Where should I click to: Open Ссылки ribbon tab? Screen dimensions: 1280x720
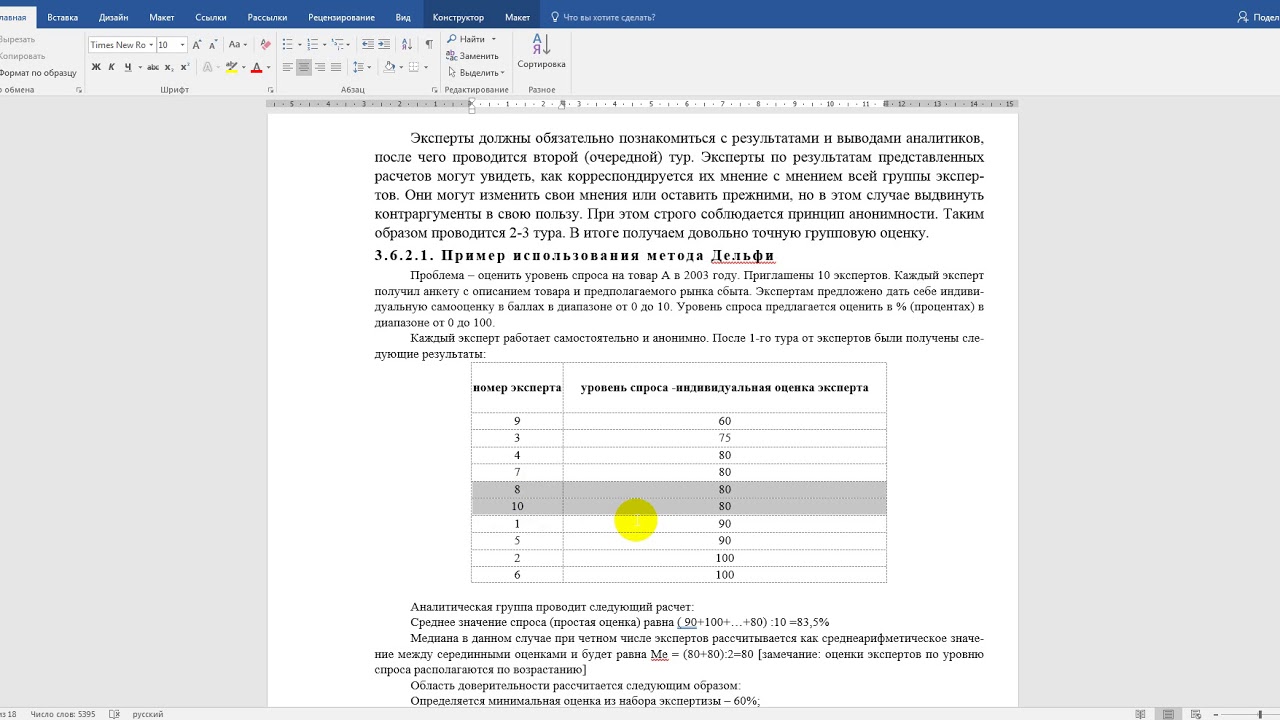click(x=211, y=17)
